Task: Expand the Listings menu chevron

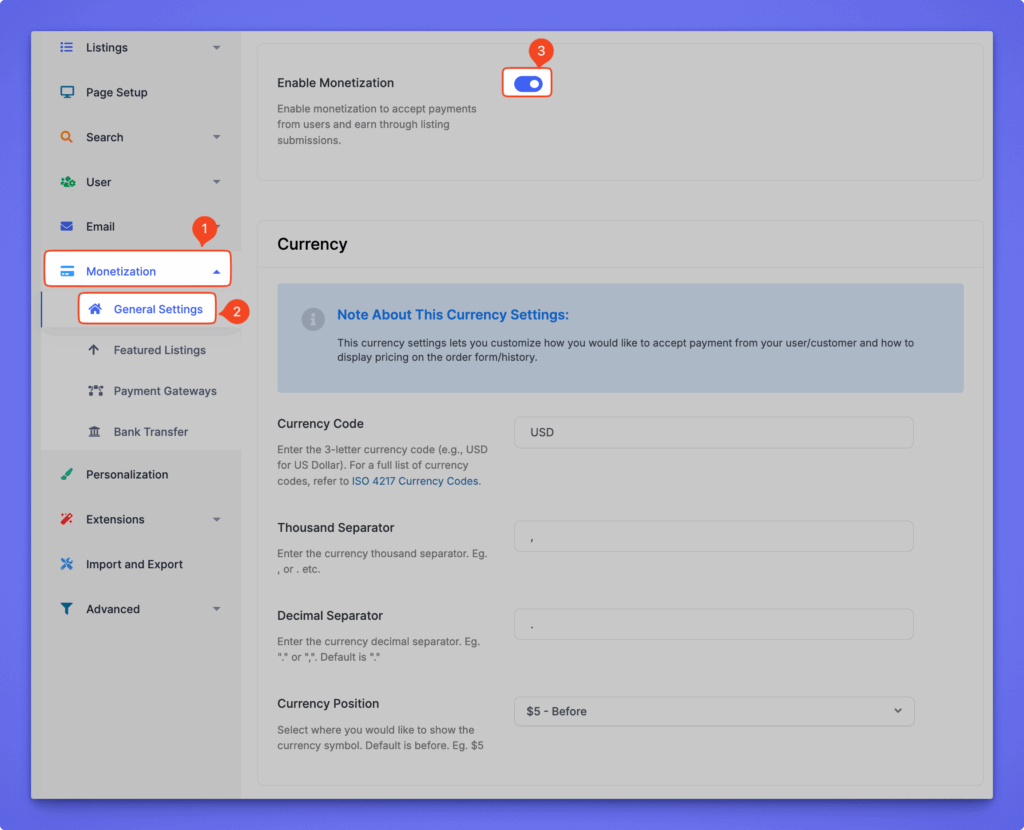Action: point(217,48)
